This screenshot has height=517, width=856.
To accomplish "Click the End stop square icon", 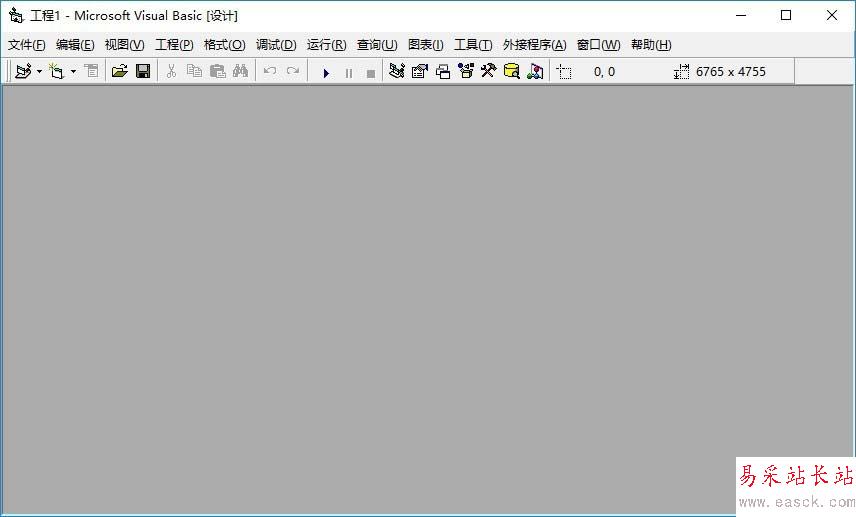I will tap(371, 73).
